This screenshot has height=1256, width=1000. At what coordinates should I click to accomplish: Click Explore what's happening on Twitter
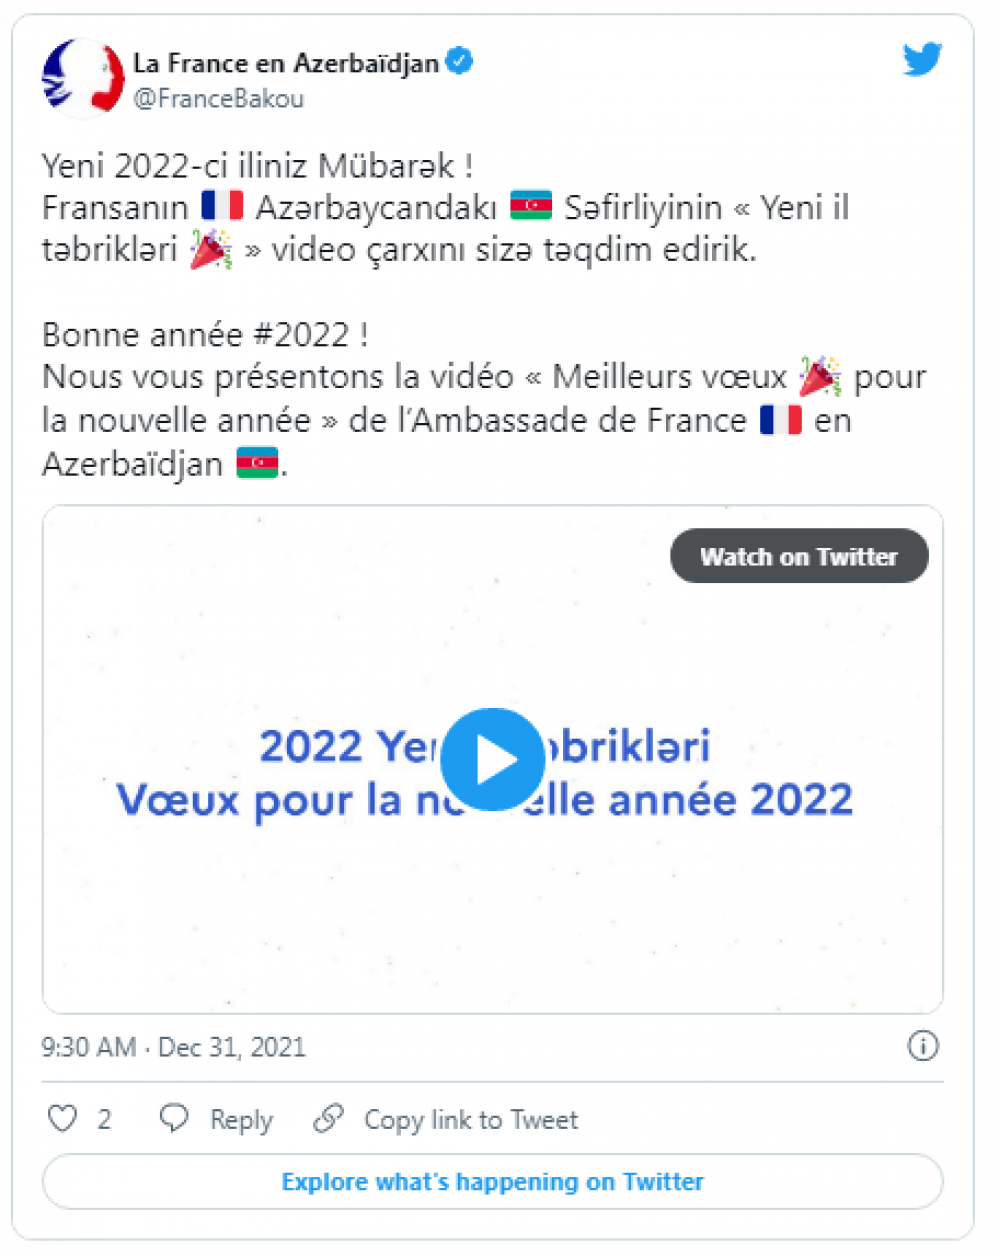492,1182
